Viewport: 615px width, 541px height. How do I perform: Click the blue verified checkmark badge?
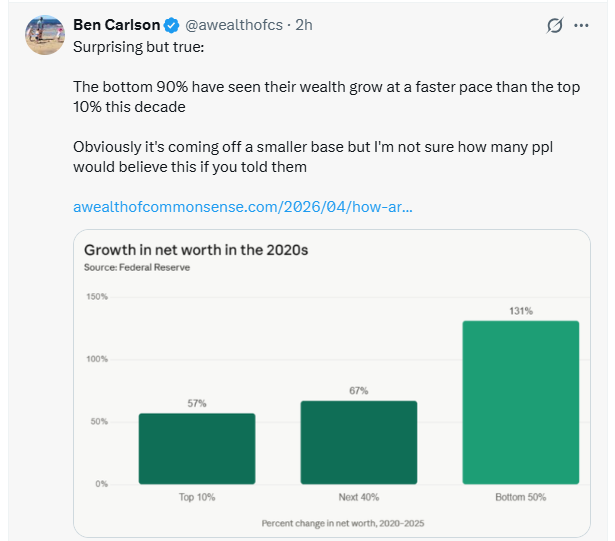169,26
